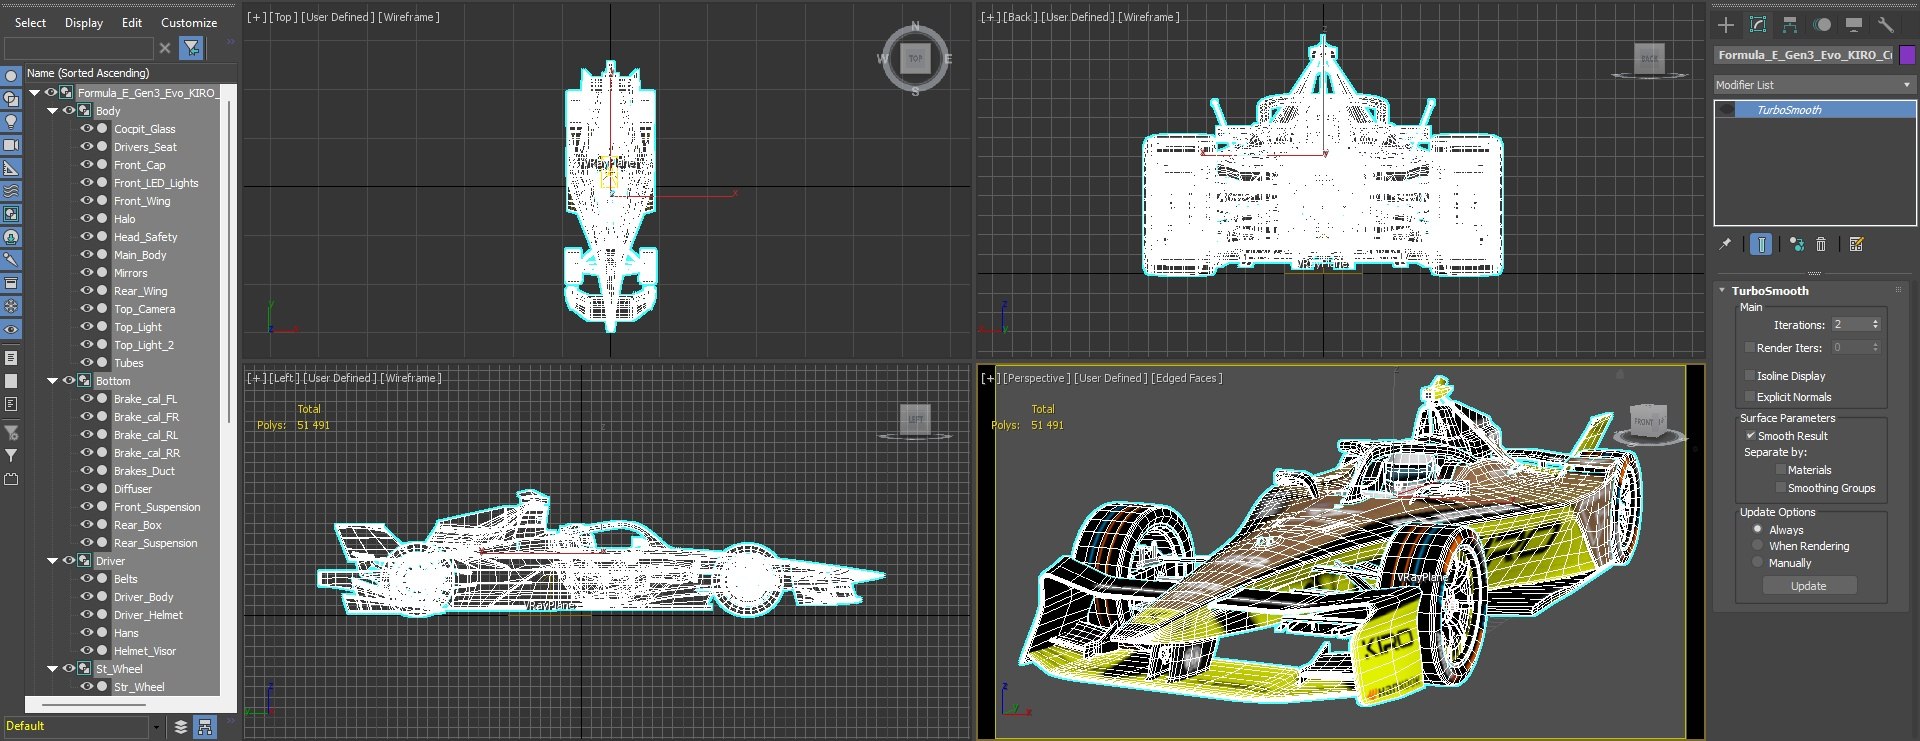Toggle Display Shapes filter in Scene Explorer

(x=11, y=99)
